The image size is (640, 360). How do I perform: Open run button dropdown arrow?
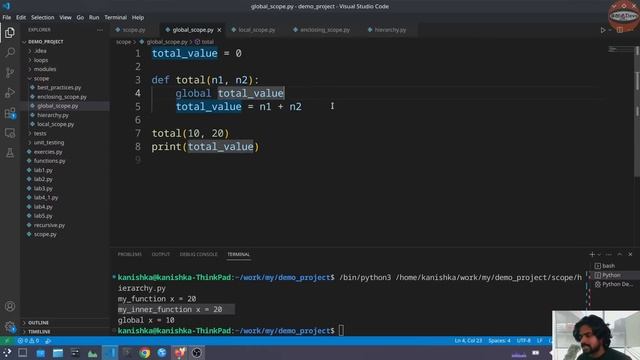[610, 30]
